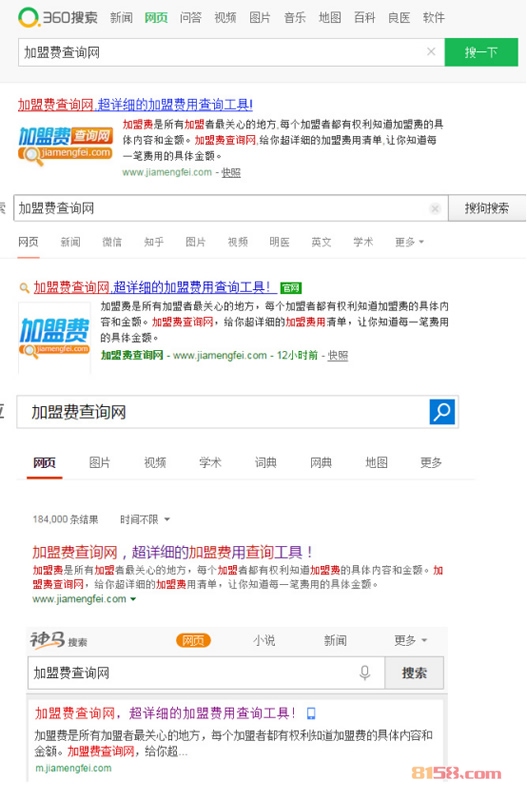Open the 加盟费查询网 logo thumbnail in 360 result
The height and width of the screenshot is (800, 527).
coord(65,146)
